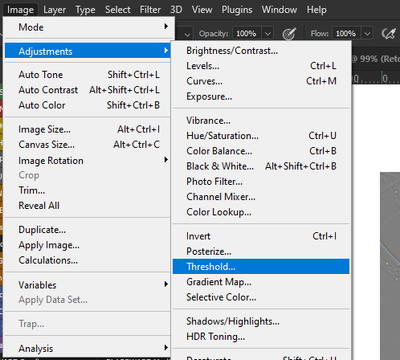Click the Flow 100% input field
Viewport: 400px width, 360px height.
(346, 34)
